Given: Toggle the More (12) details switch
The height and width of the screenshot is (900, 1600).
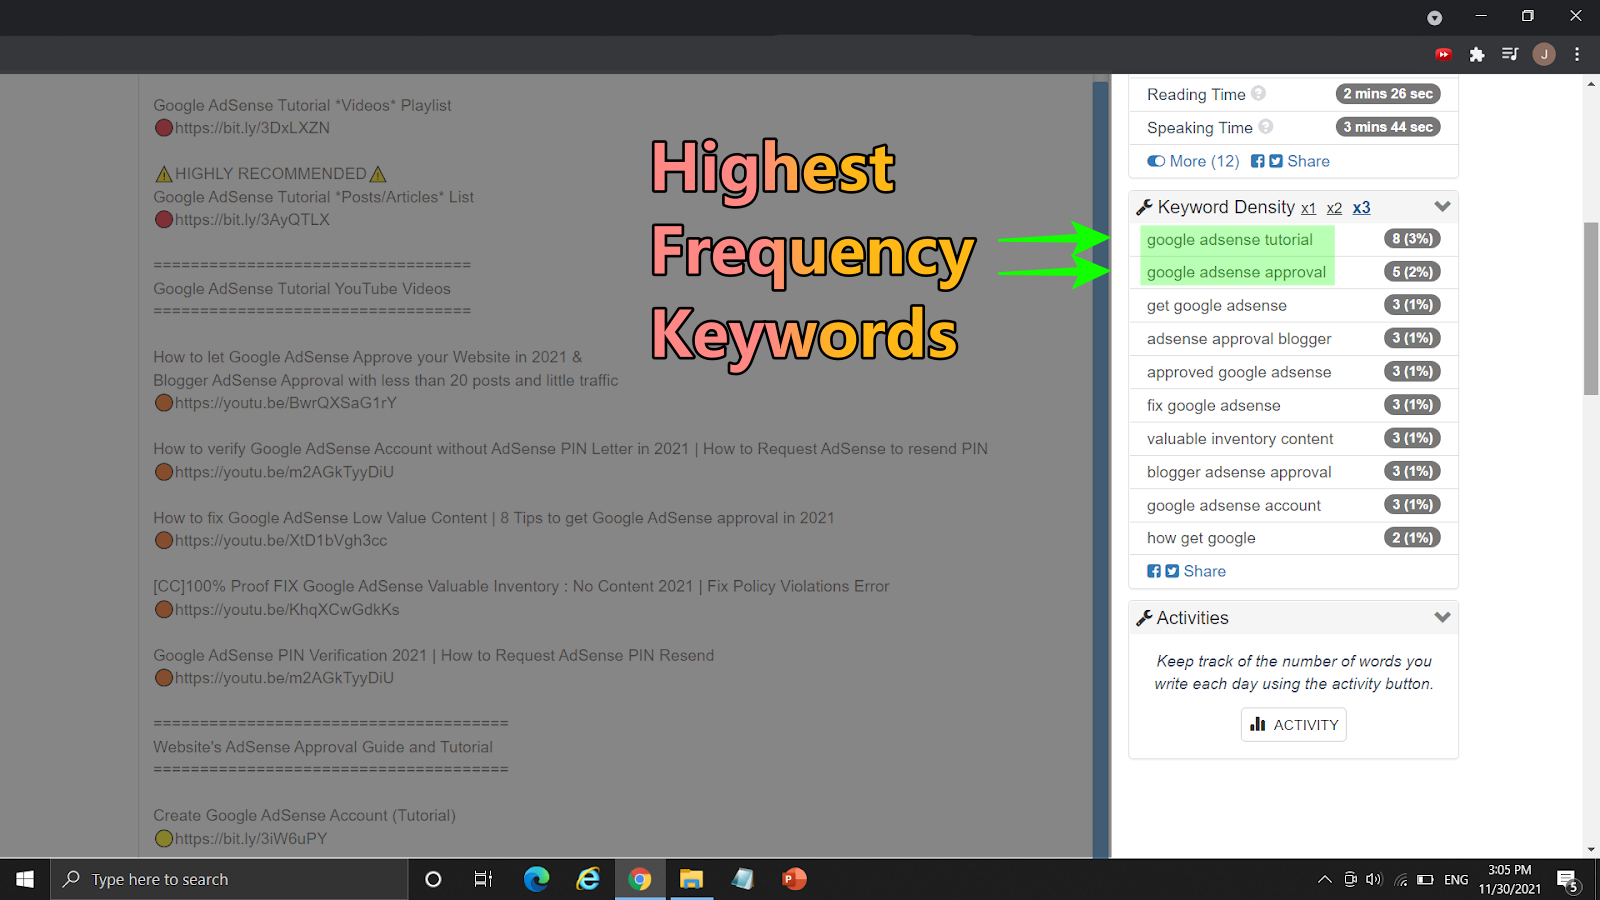Looking at the screenshot, I should click(1156, 161).
